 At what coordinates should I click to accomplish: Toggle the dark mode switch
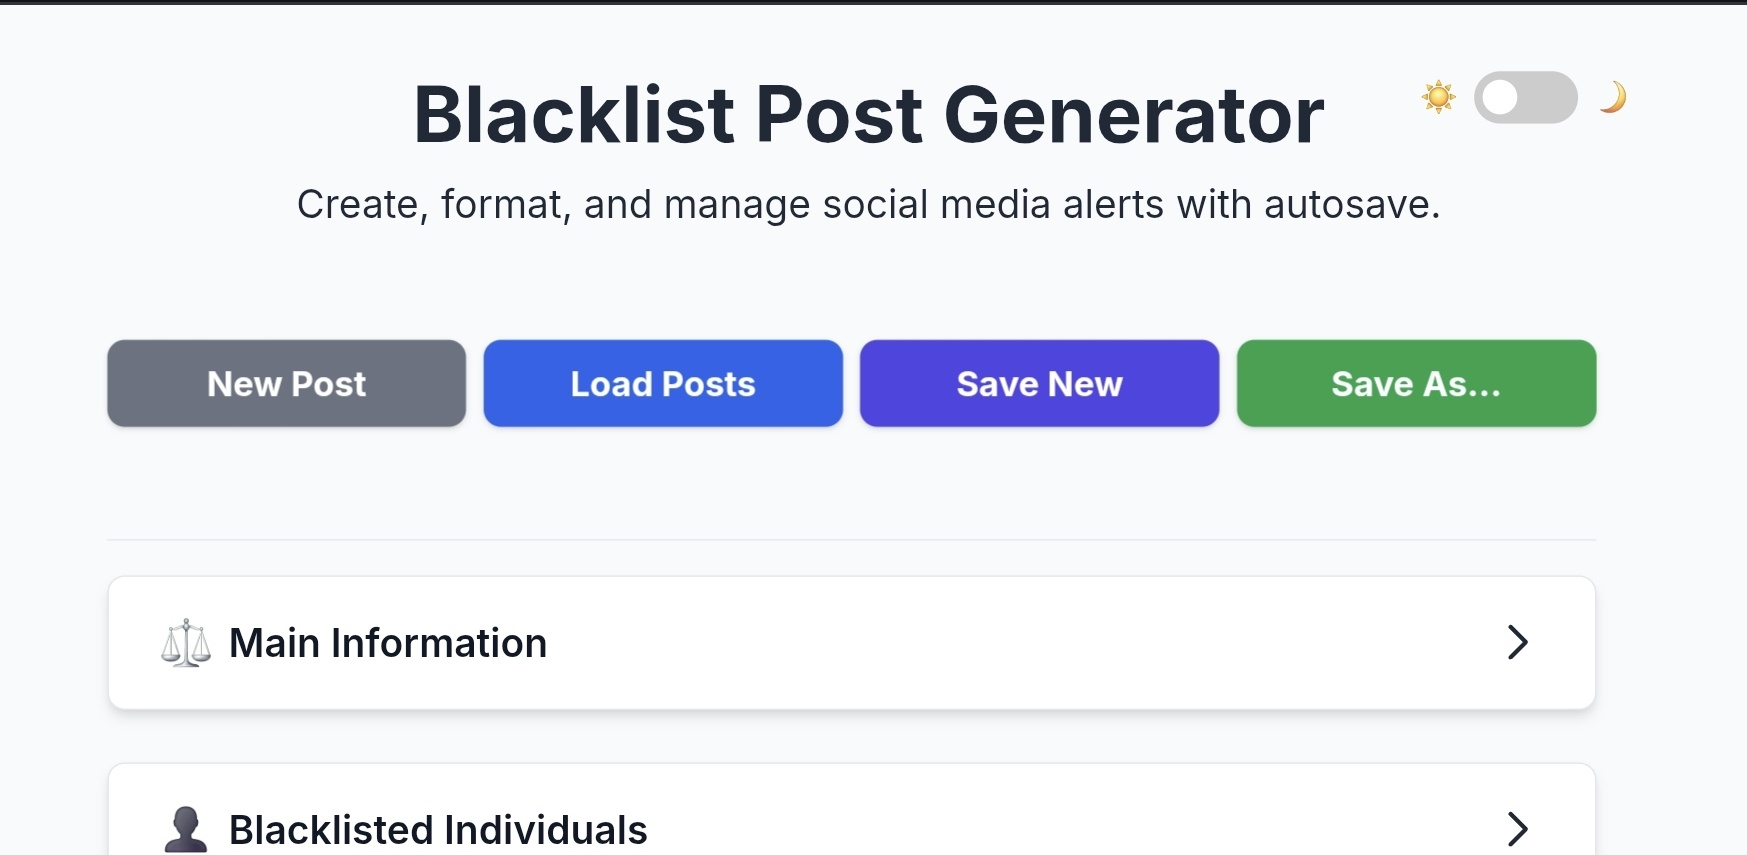1525,97
